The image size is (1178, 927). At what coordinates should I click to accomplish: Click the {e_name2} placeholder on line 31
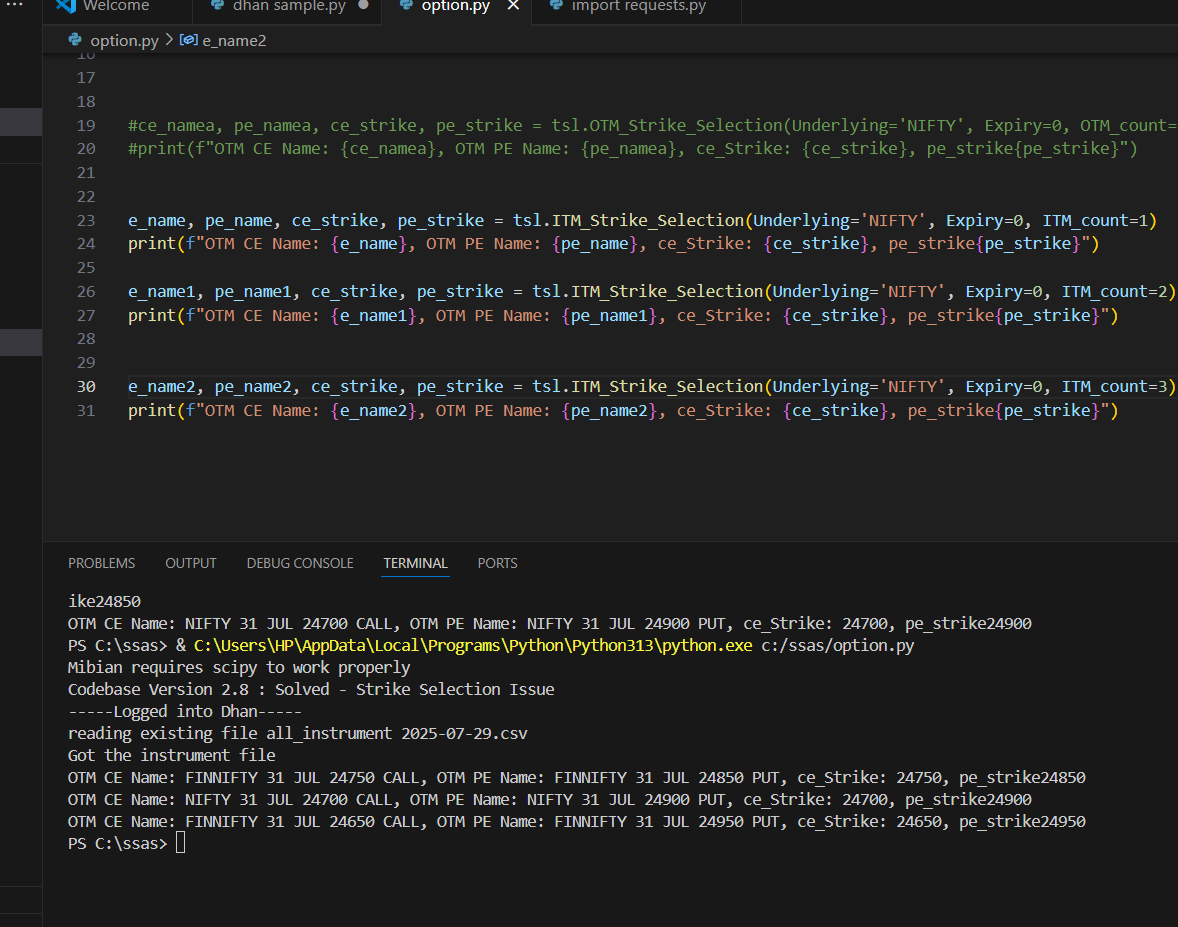pos(373,411)
